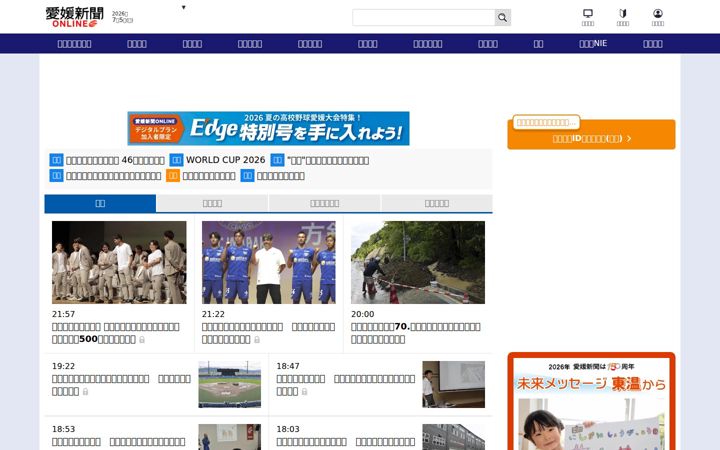Screen dimensions: 720x450
Task: Open the WORLD CUP 2026 topic link
Action: [225, 160]
